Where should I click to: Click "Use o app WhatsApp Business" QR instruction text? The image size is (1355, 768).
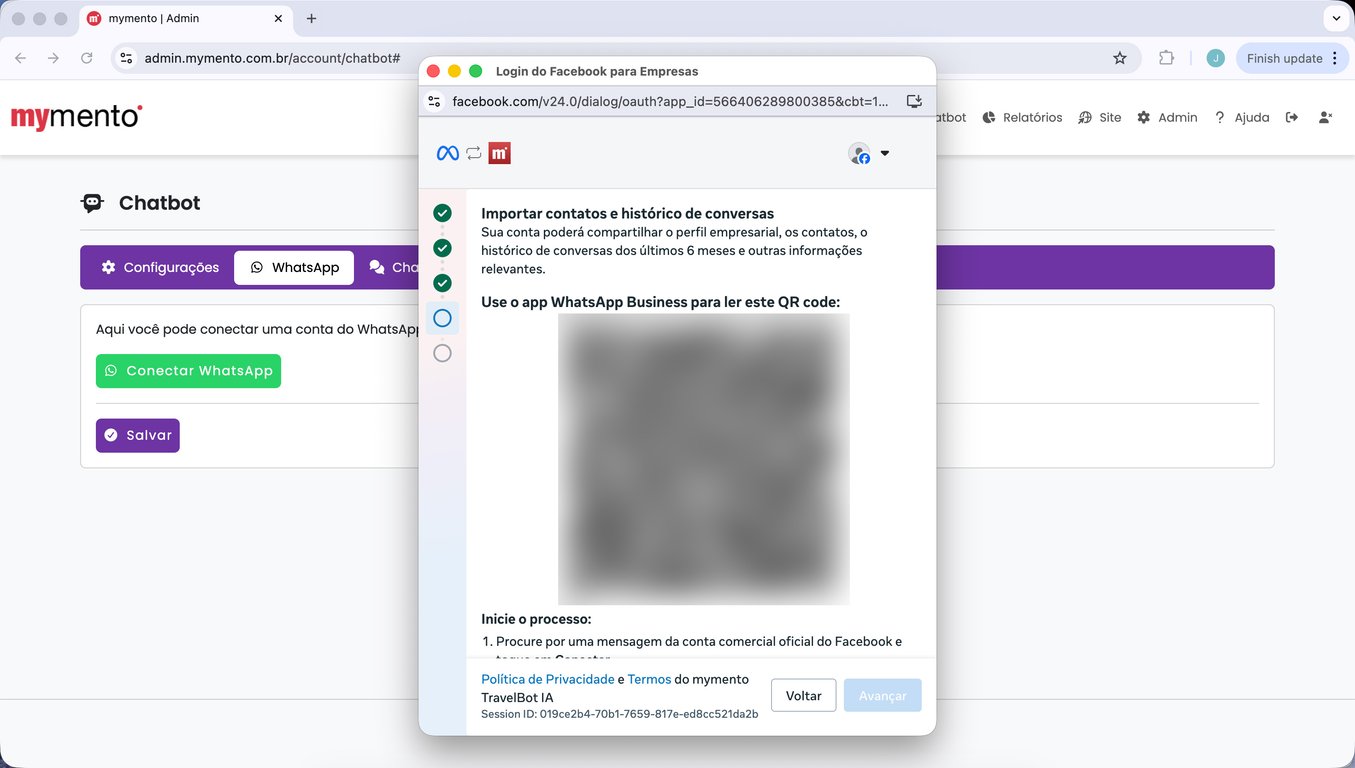(661, 302)
